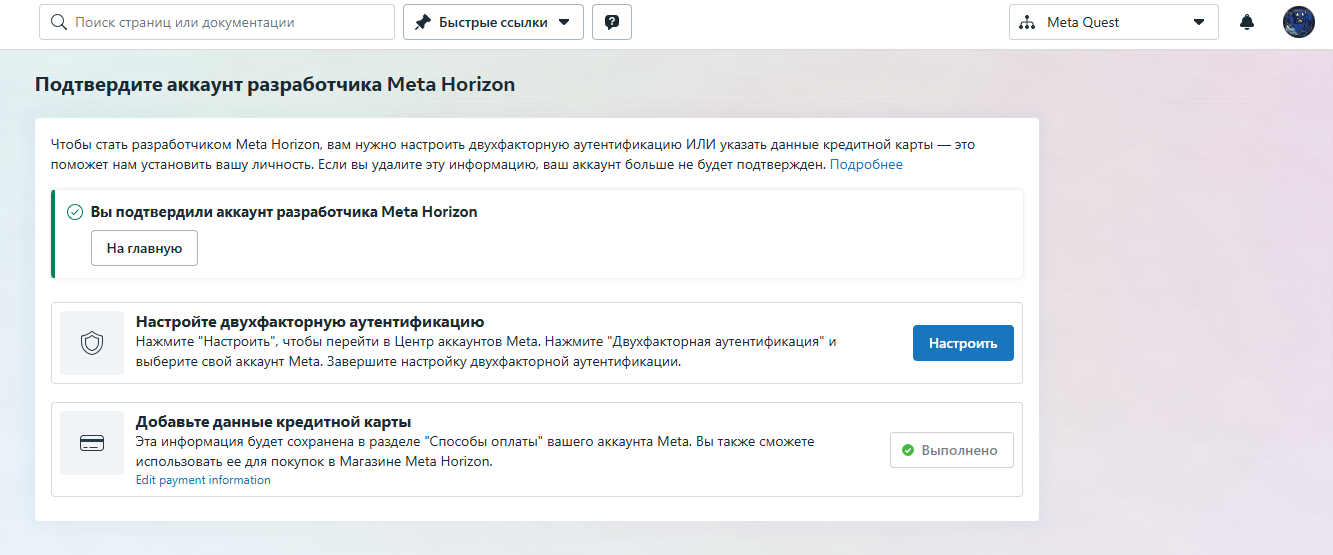1333x555 pixels.
Task: Open the help question bubble icon
Action: 612,22
